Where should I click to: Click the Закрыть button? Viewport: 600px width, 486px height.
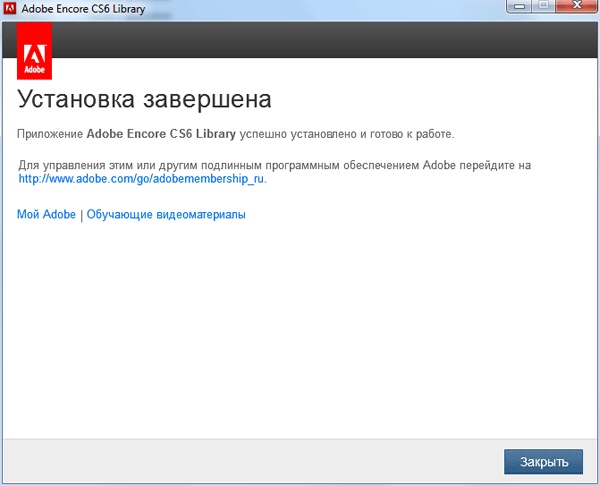[543, 462]
